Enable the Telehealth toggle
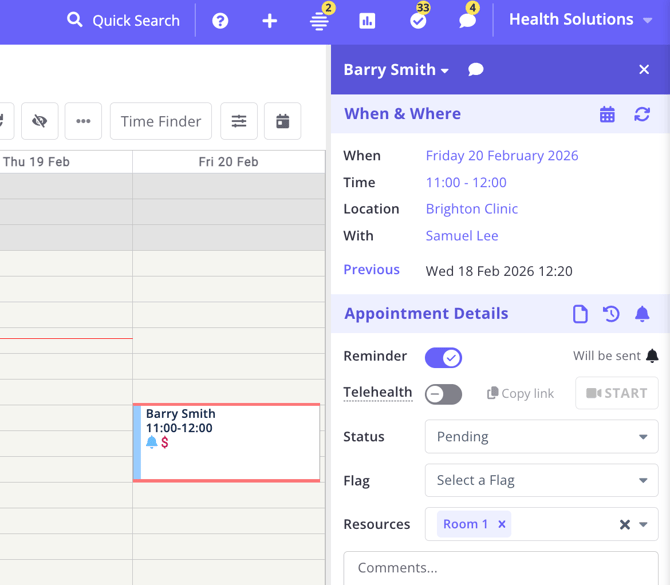670x585 pixels. point(443,394)
